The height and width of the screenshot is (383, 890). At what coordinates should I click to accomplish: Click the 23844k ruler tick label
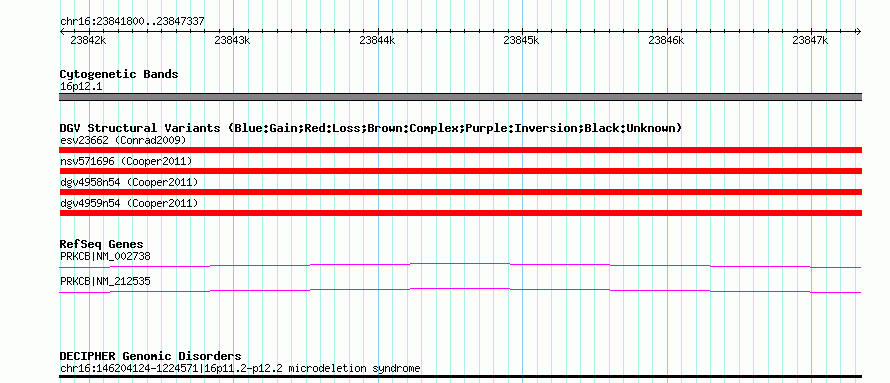pos(377,41)
